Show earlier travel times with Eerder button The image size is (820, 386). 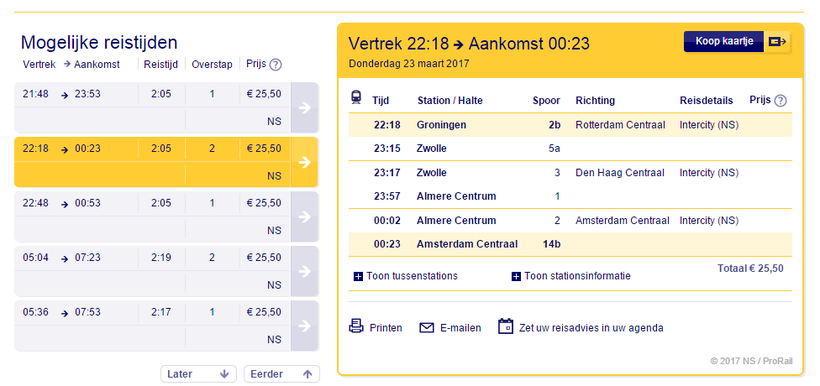(281, 374)
